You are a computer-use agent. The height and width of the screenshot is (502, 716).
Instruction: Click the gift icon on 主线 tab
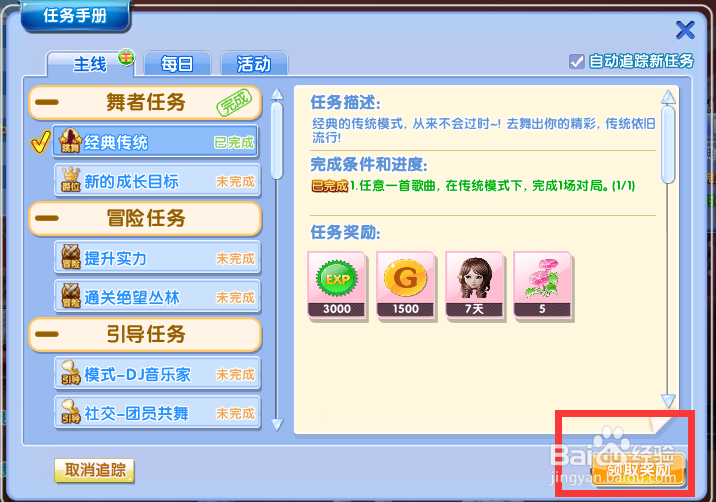pos(126,57)
